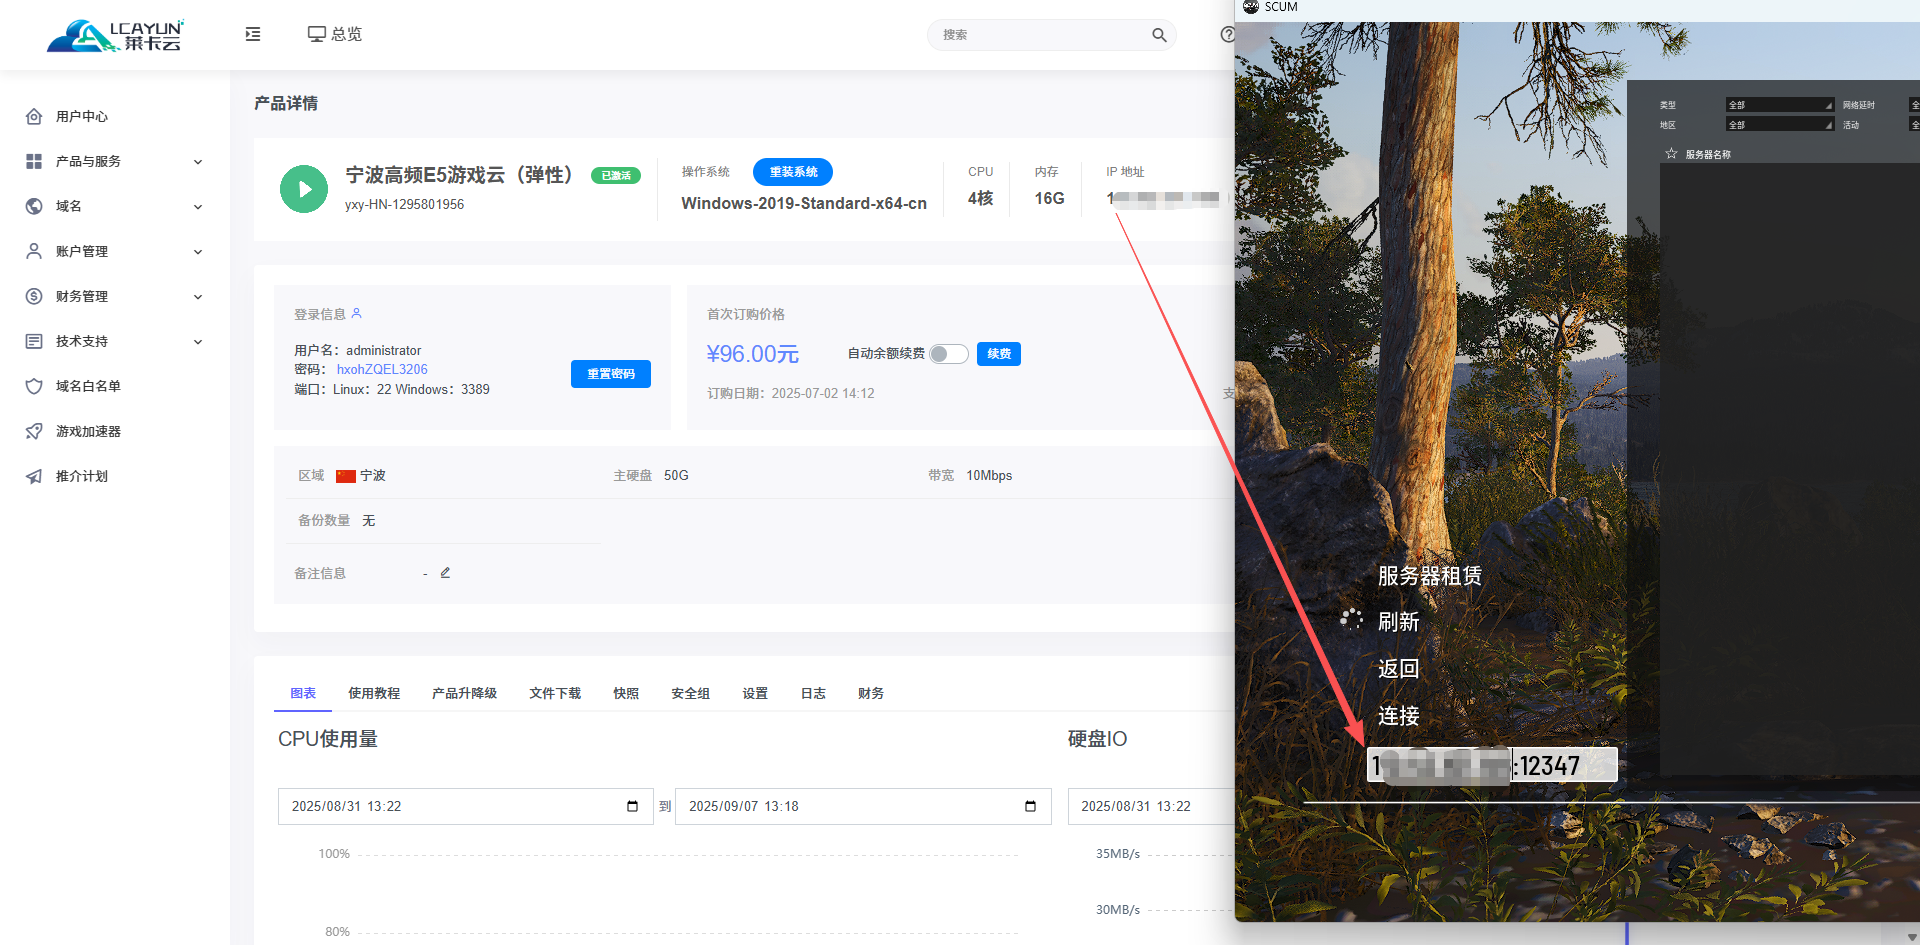Click 硬盘IO start date field
Screen dimensions: 1920x945
click(1151, 806)
